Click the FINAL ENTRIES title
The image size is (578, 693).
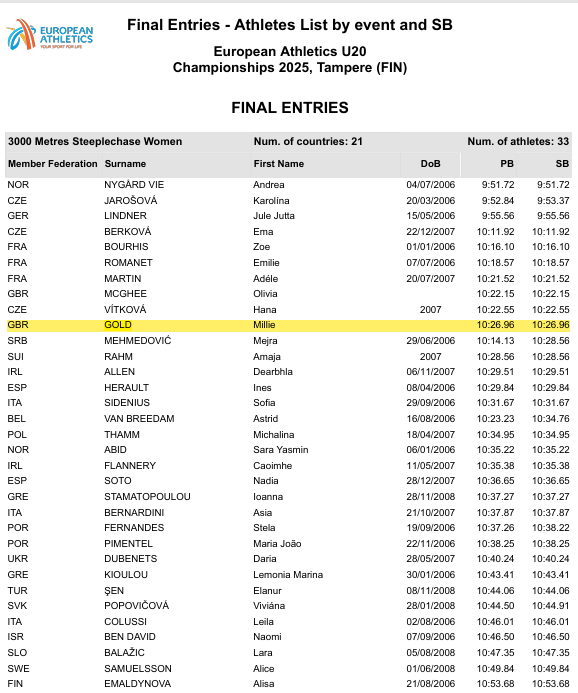[x=290, y=108]
